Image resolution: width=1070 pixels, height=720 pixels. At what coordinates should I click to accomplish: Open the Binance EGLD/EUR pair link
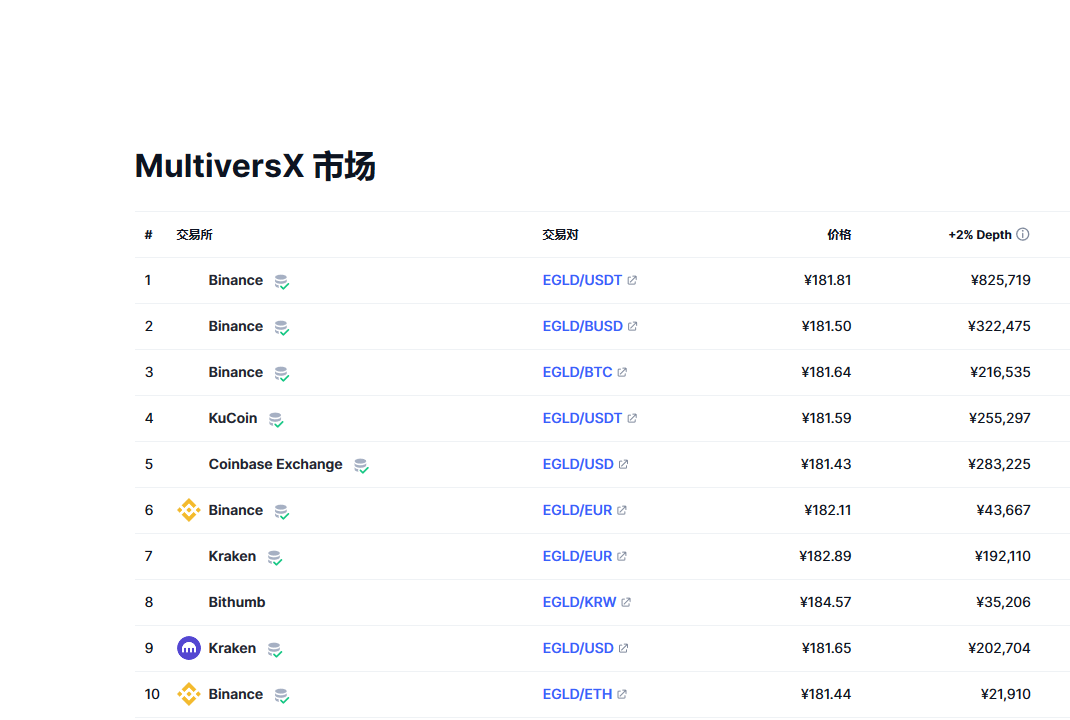[x=577, y=510]
